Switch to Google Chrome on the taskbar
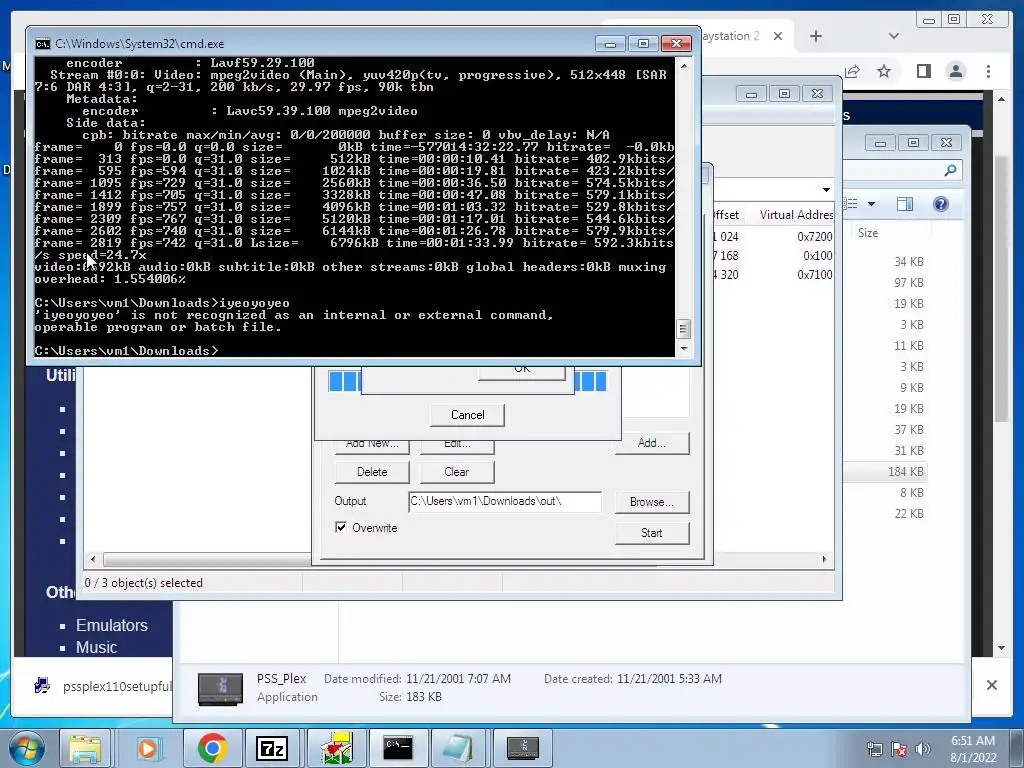 [x=212, y=748]
